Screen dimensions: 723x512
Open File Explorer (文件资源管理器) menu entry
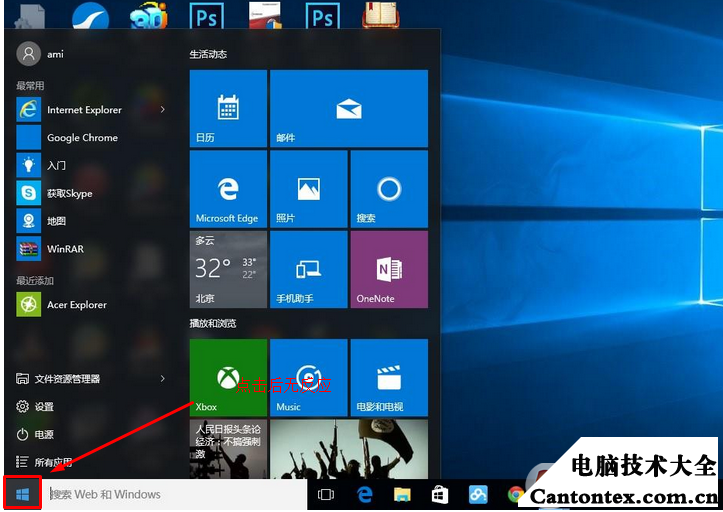(58, 379)
